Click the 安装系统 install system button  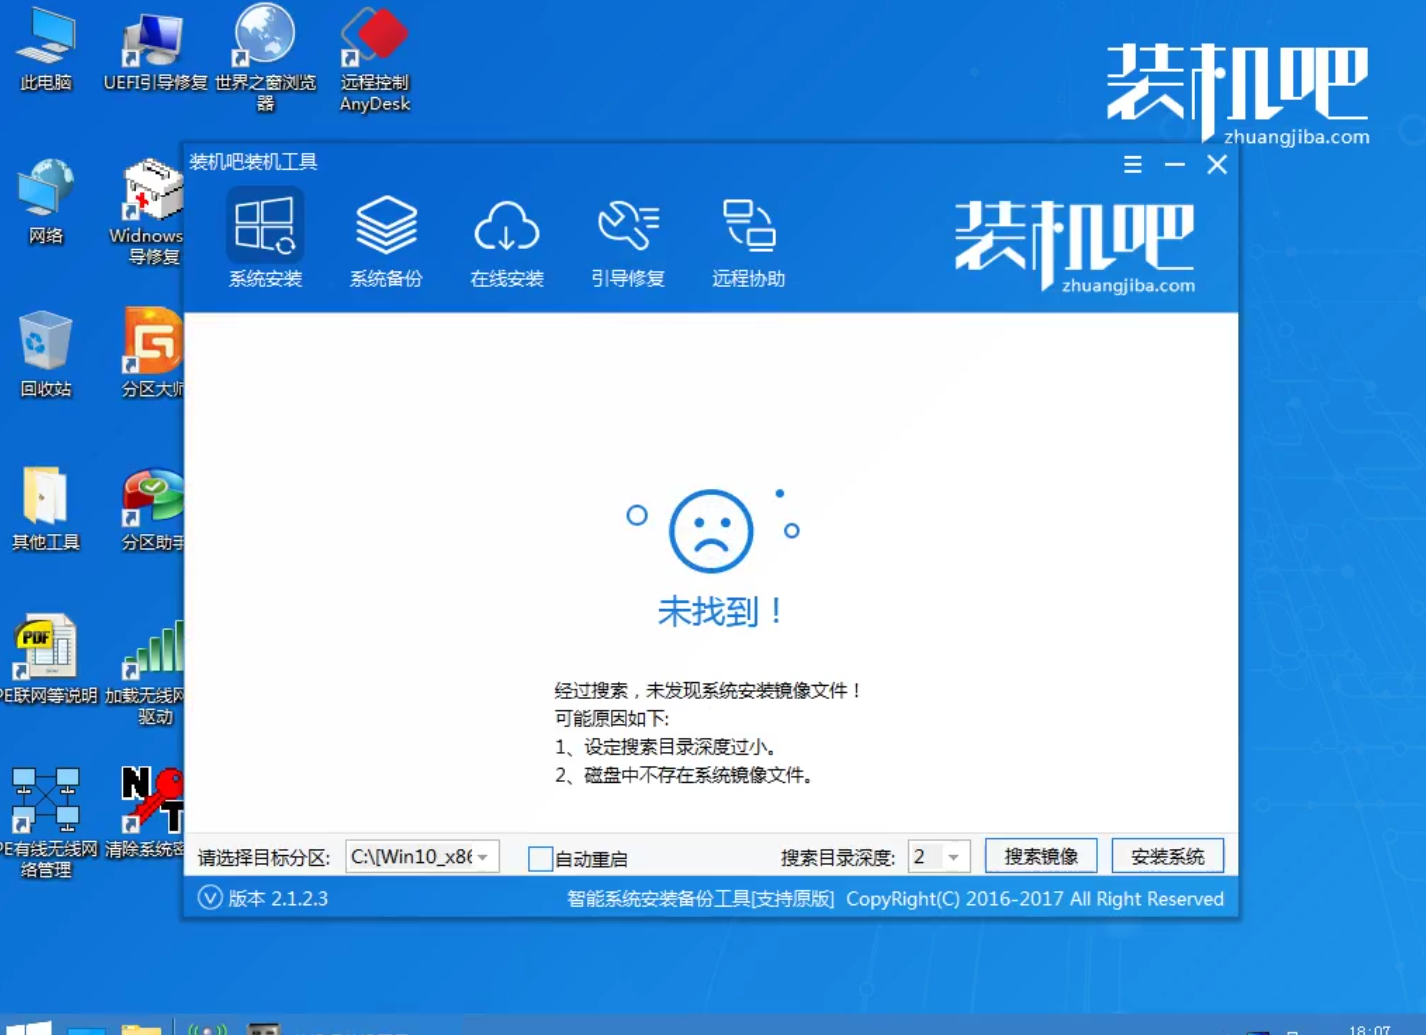pyautogui.click(x=1167, y=856)
